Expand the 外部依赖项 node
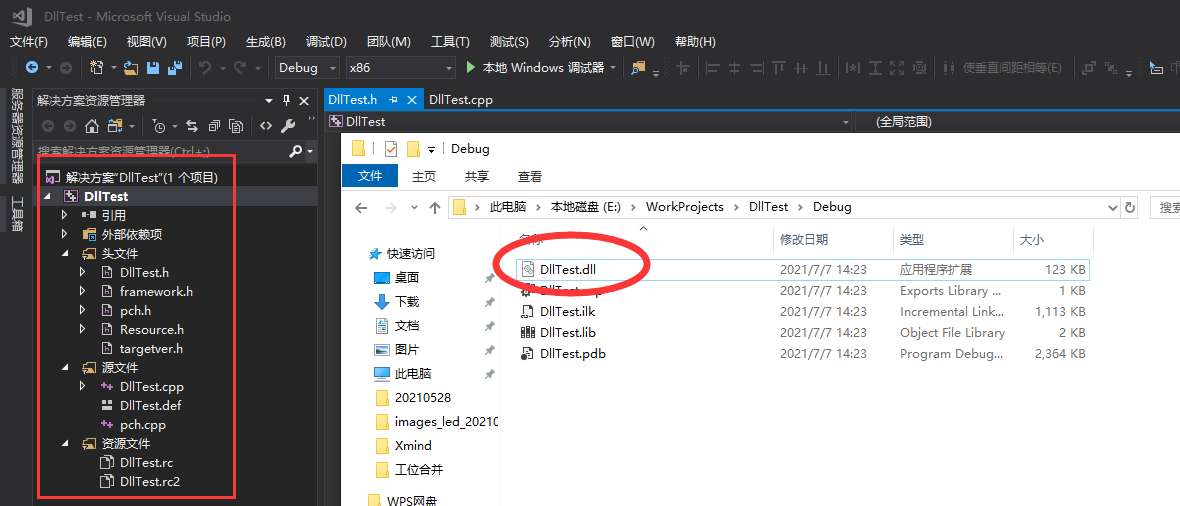Image resolution: width=1180 pixels, height=506 pixels. point(65,234)
